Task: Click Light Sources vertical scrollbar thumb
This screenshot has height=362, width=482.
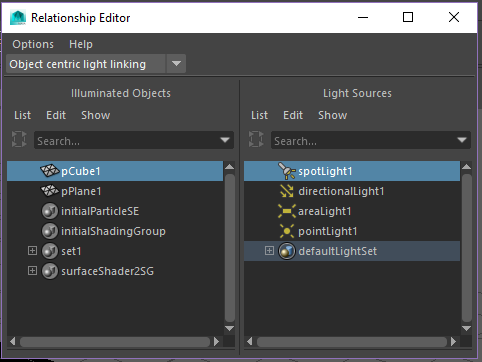Action: tap(467, 248)
